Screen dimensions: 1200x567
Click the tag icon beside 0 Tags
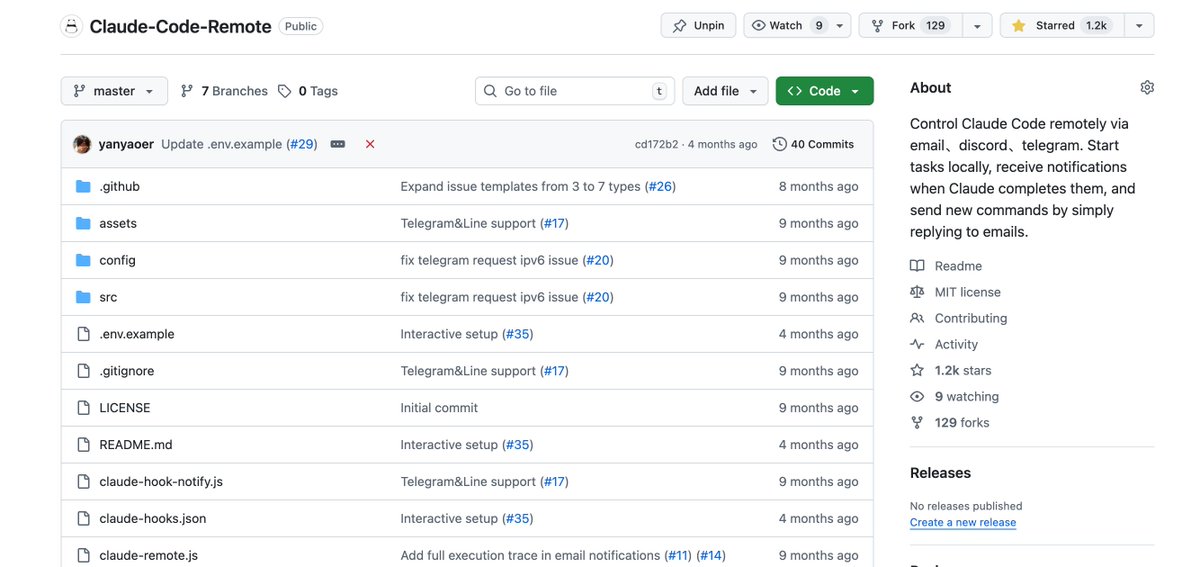285,91
